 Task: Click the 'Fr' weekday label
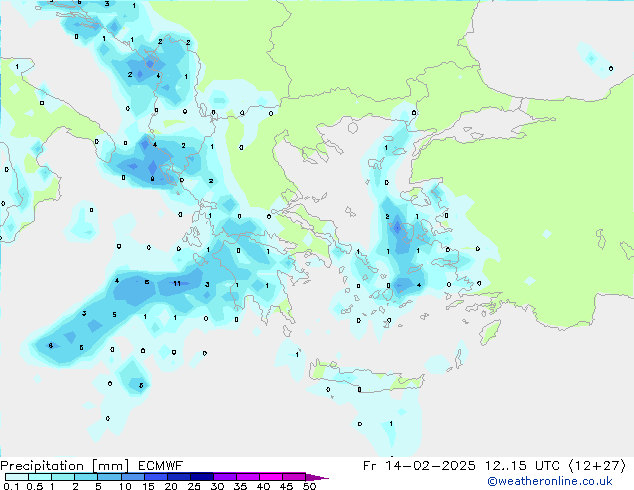tap(369, 466)
